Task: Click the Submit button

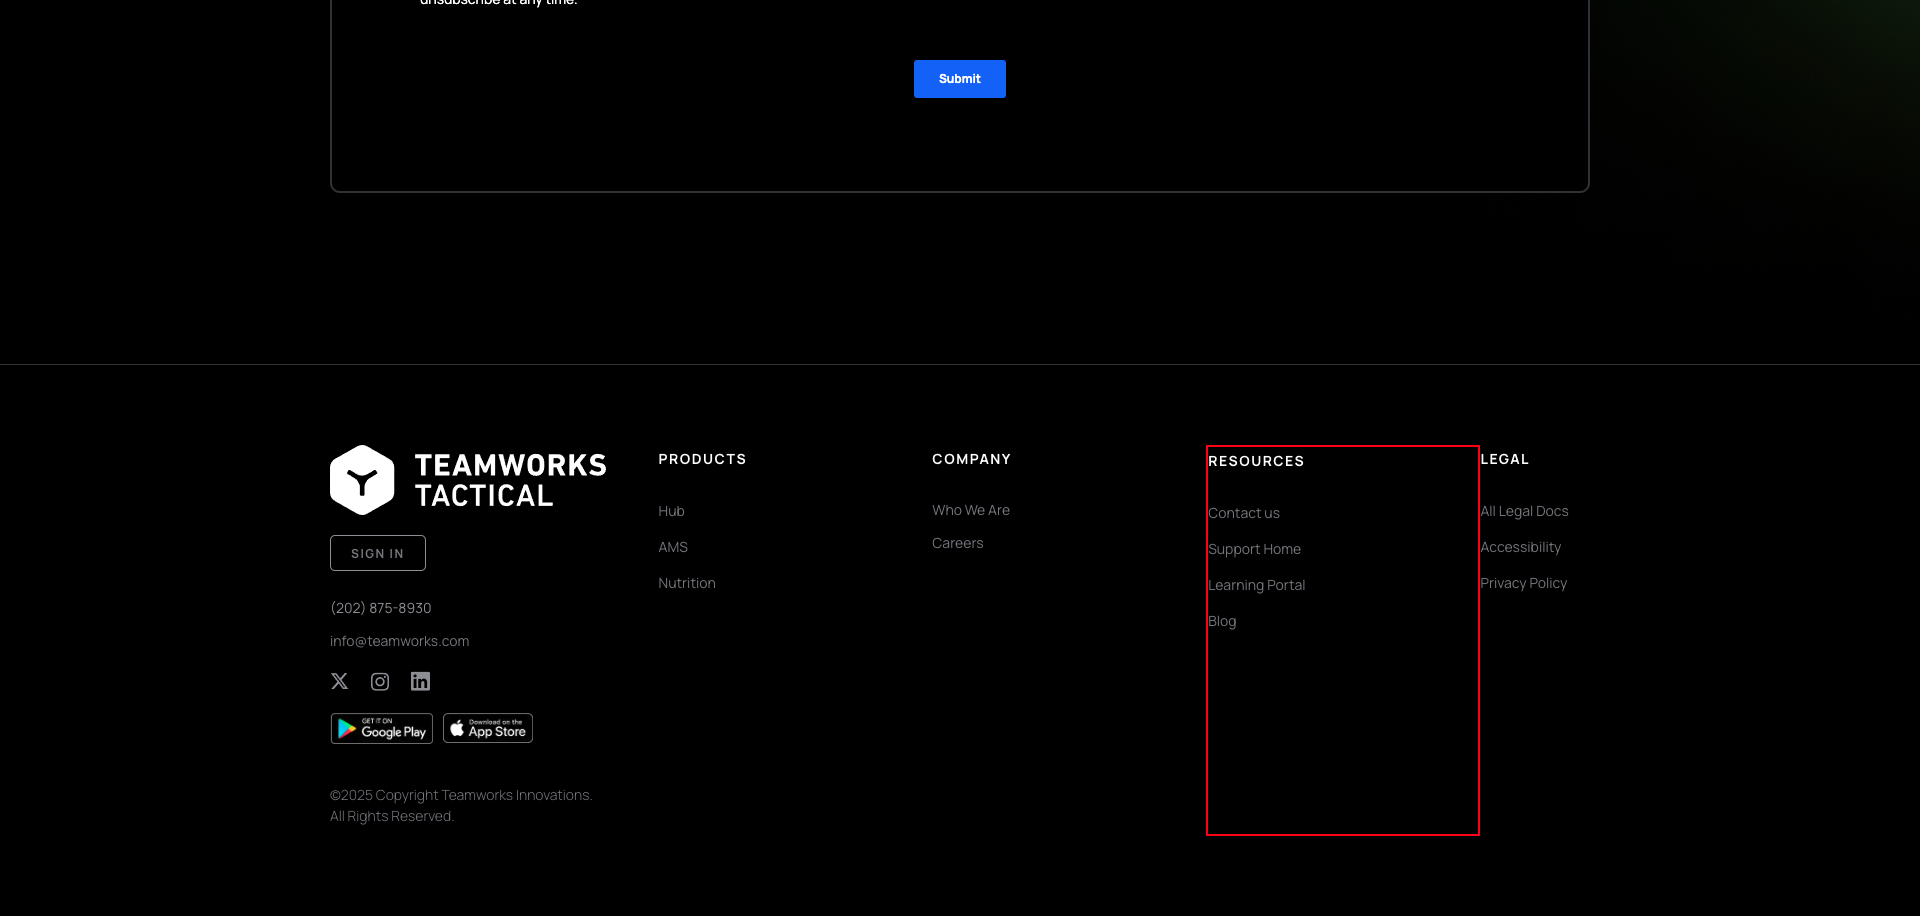Action: pyautogui.click(x=959, y=79)
